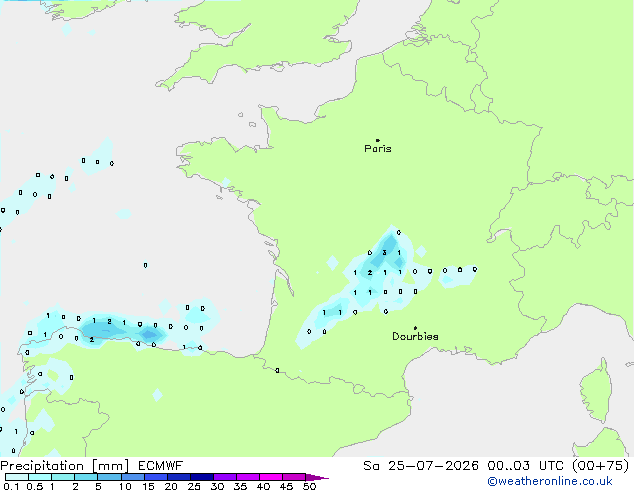Select the Dourbies location dot marker
Screen dimensions: 634x490
coord(415,328)
